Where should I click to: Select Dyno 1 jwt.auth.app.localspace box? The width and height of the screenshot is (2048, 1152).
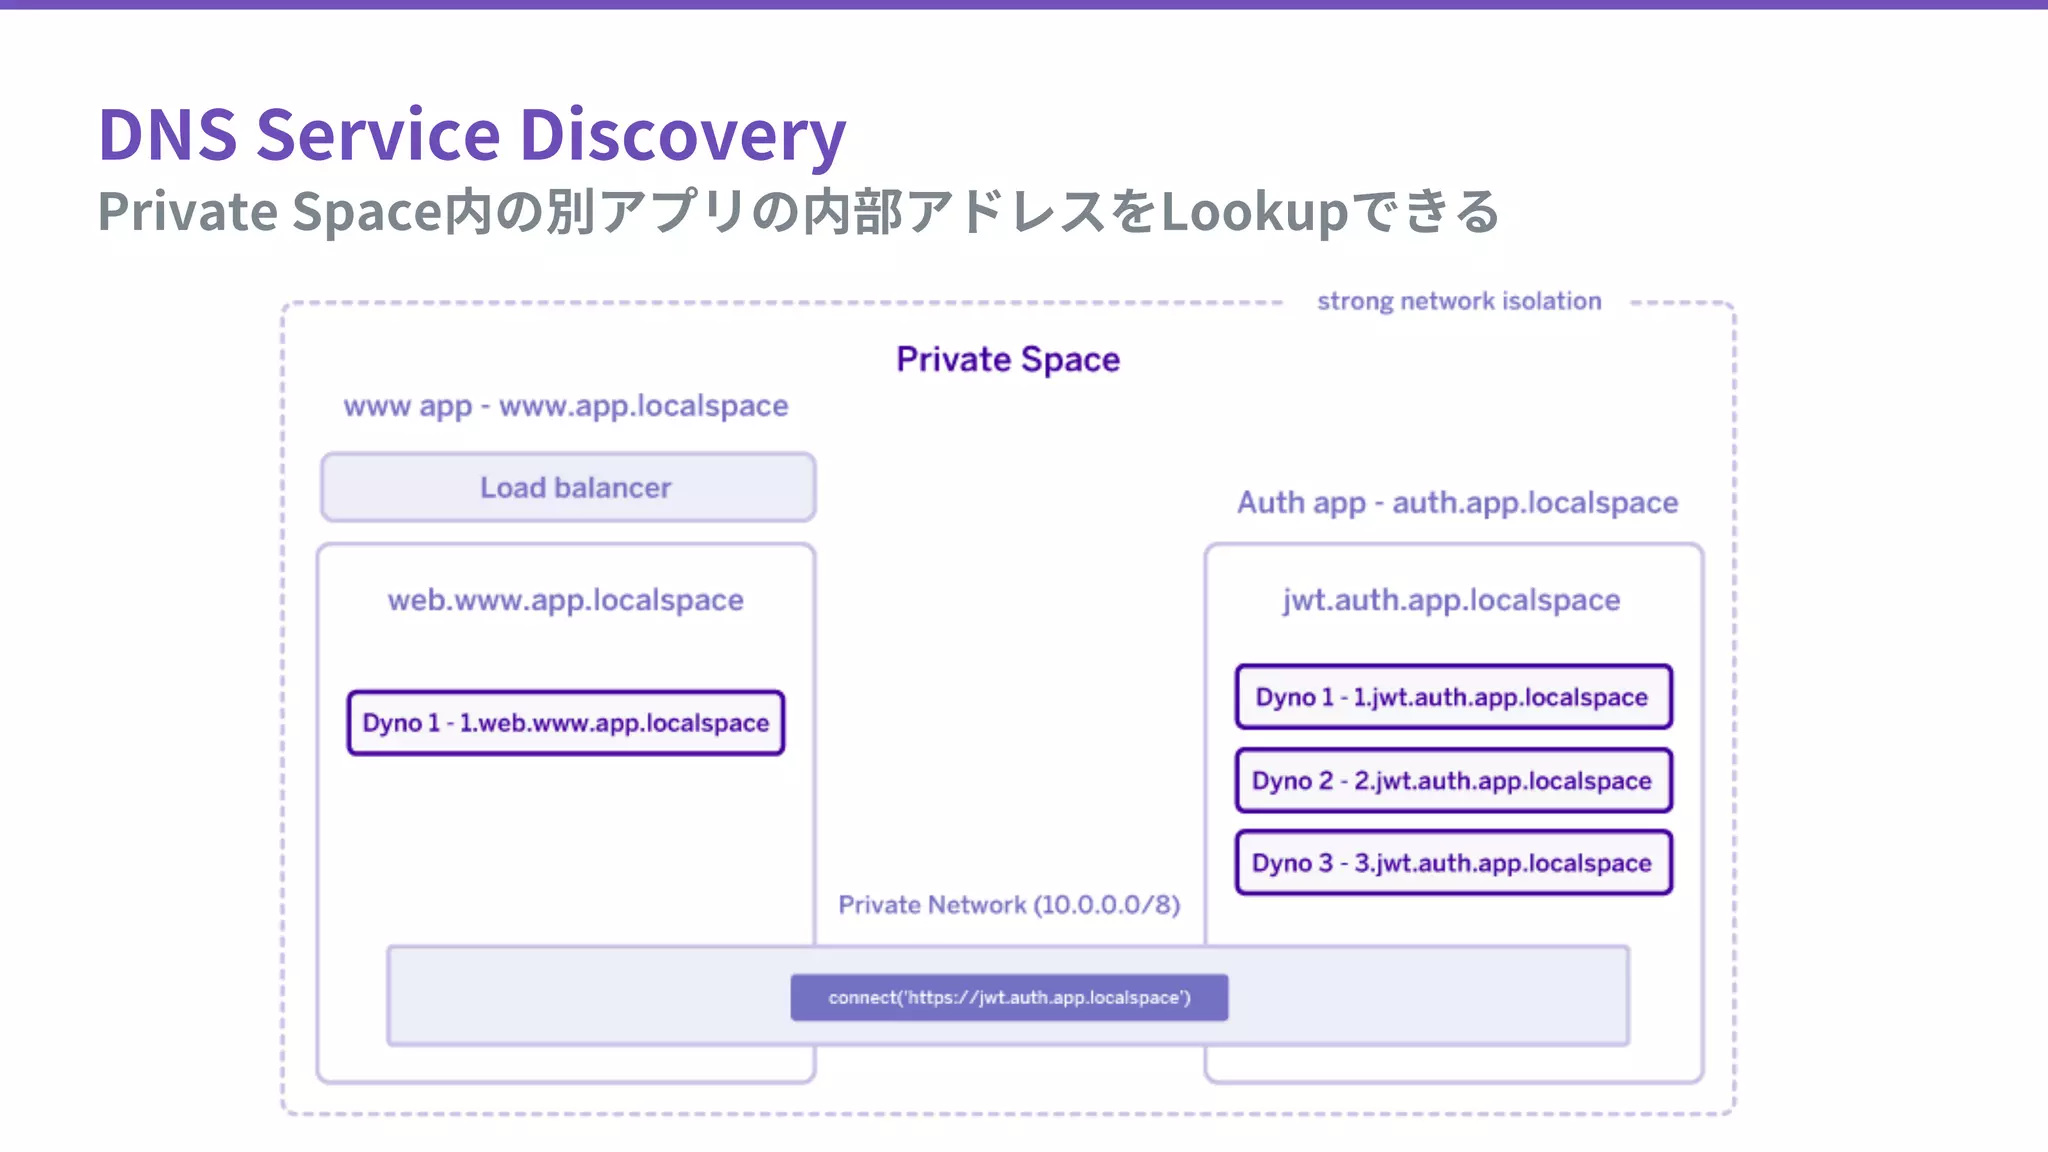[x=1453, y=697]
